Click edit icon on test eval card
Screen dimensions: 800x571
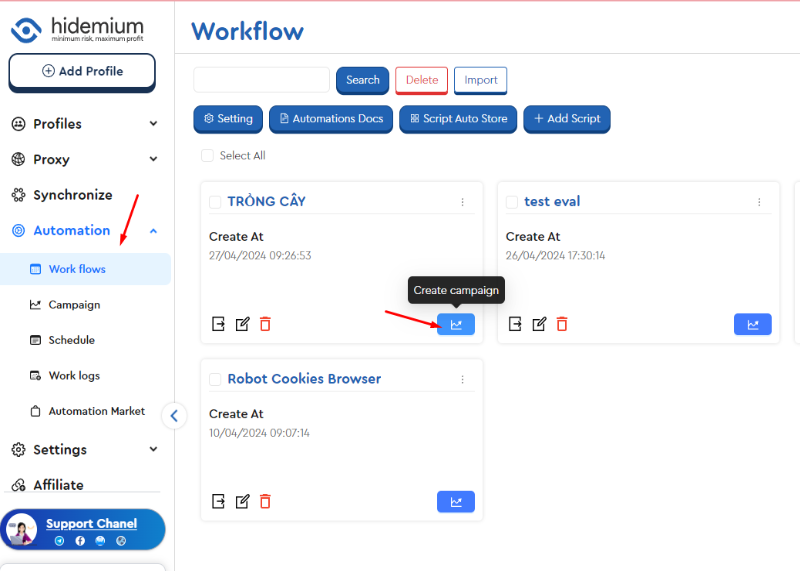coord(539,324)
